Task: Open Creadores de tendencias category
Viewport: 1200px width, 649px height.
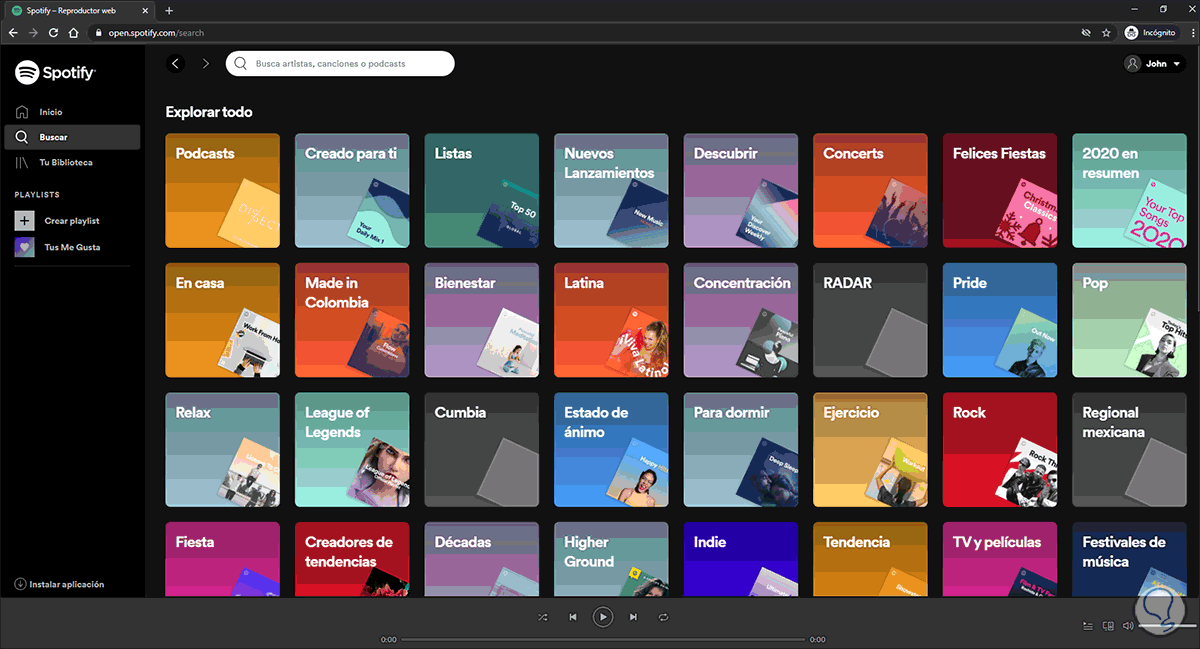Action: click(x=352, y=559)
